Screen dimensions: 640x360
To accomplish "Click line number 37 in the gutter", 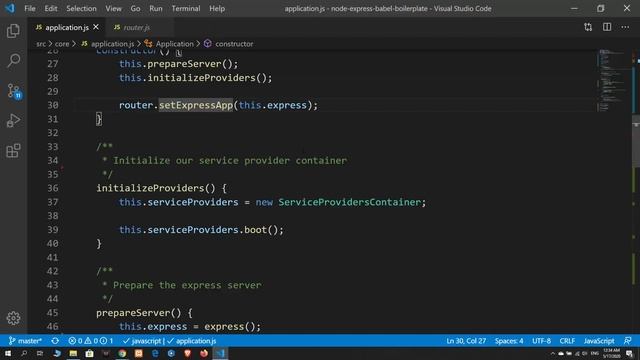I will click(53, 202).
